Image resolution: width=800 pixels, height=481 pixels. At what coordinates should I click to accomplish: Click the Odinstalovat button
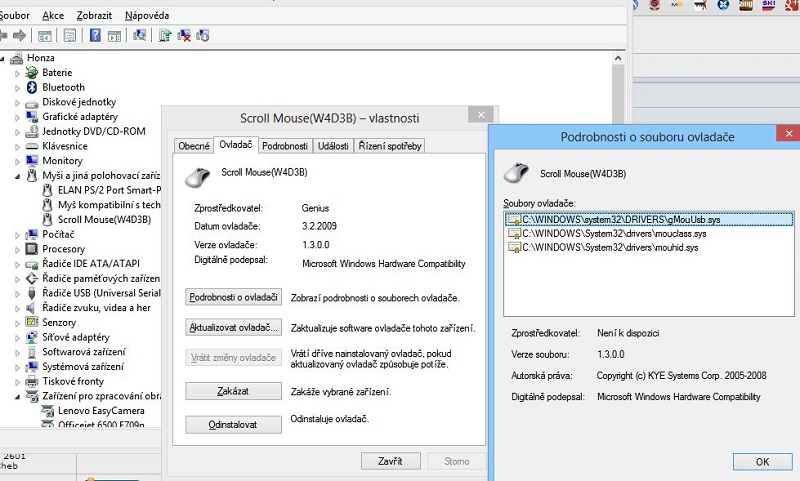click(x=233, y=424)
